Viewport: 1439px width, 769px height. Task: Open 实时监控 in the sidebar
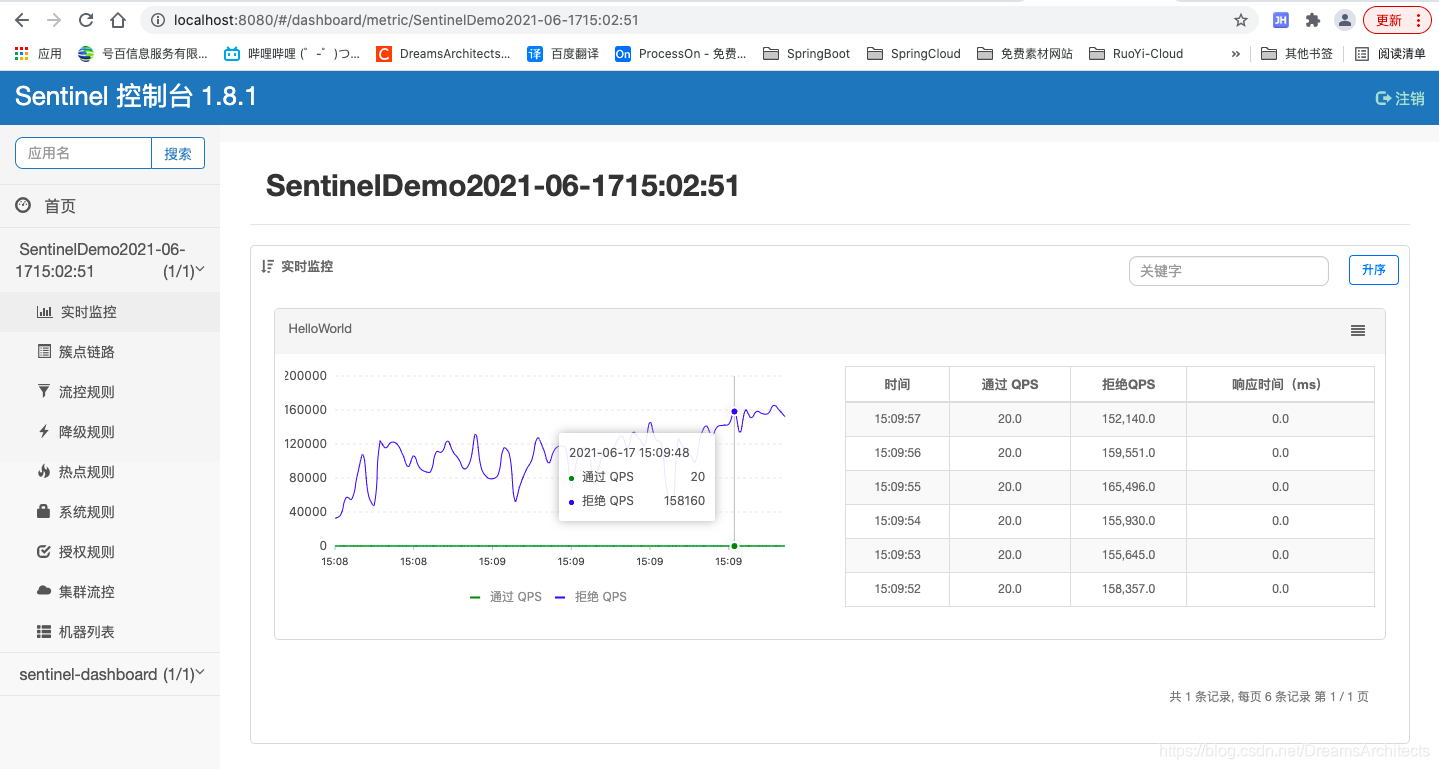coord(110,312)
